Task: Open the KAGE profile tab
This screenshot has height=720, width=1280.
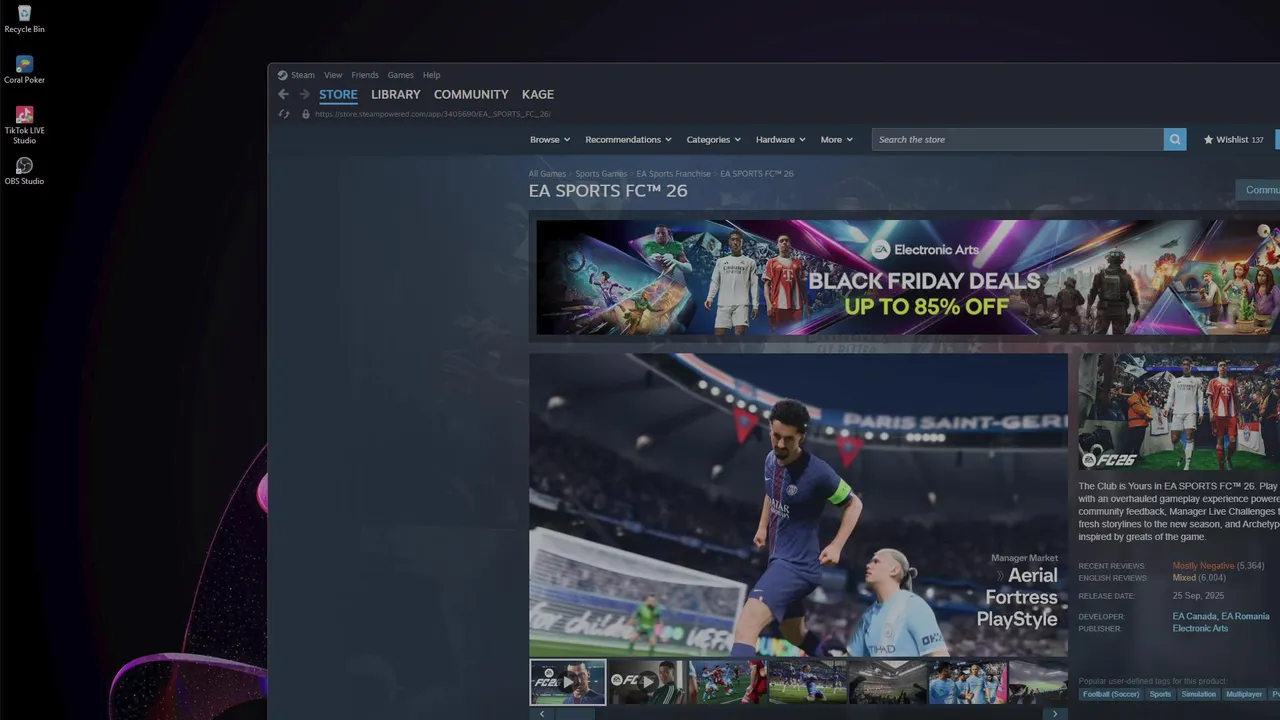Action: tap(538, 94)
